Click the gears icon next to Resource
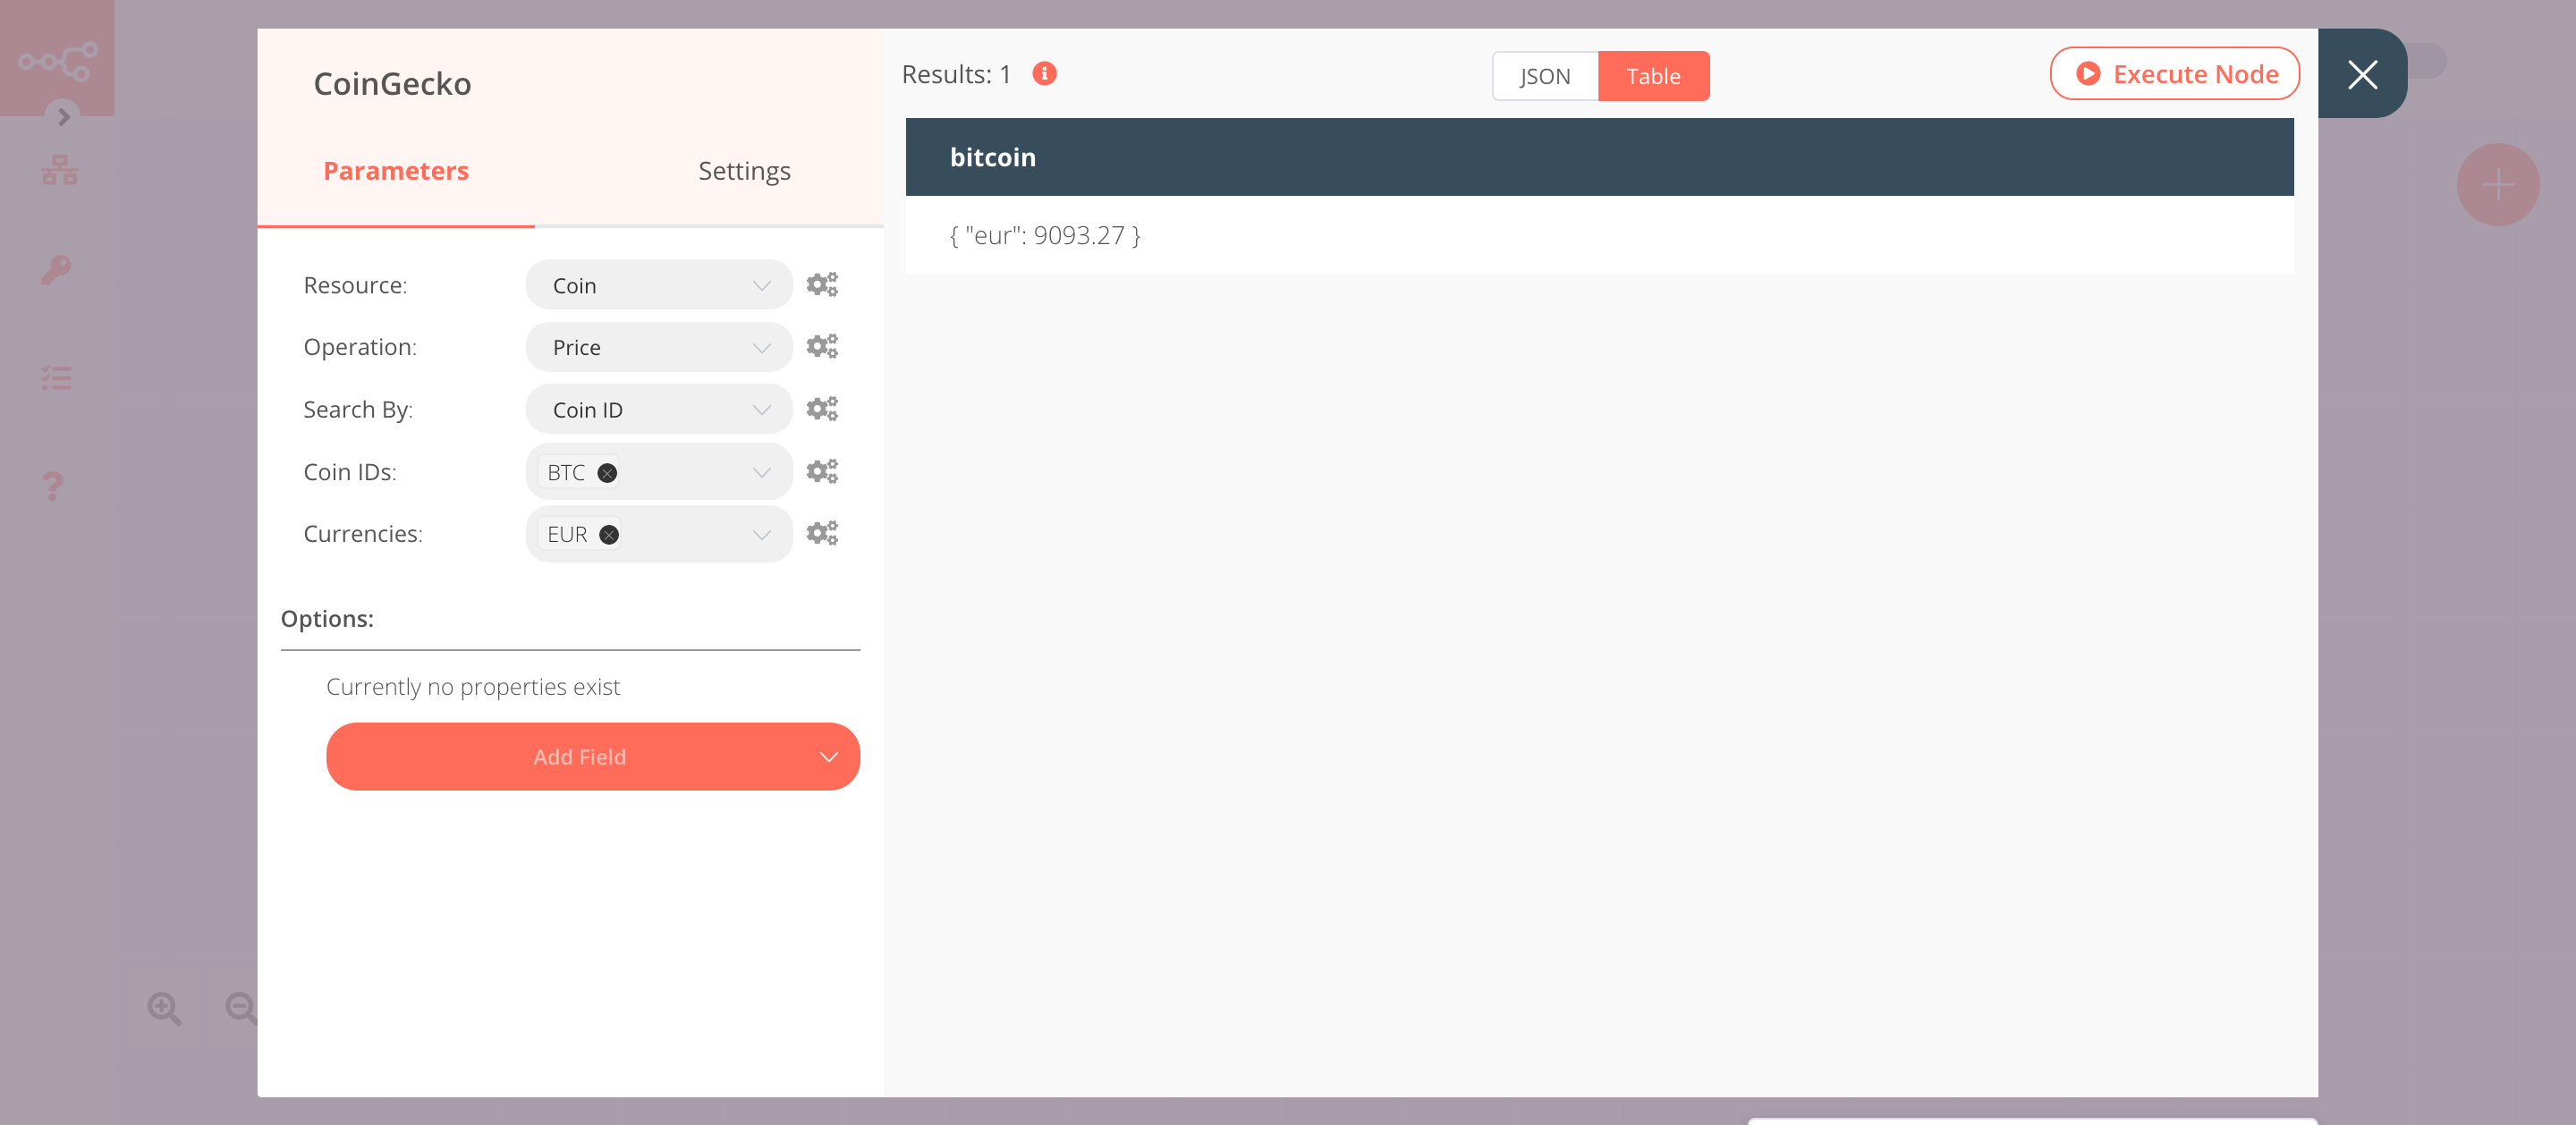The width and height of the screenshot is (2576, 1125). tap(822, 285)
